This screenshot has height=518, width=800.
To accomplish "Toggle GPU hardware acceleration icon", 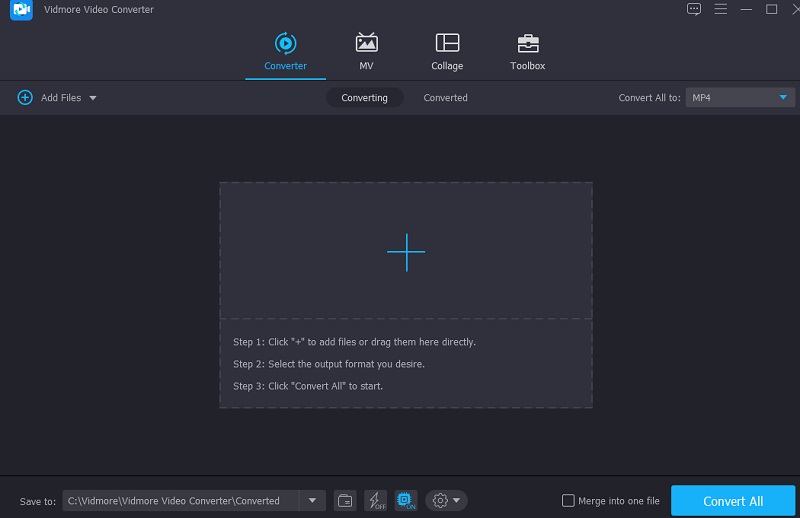I will click(x=406, y=501).
